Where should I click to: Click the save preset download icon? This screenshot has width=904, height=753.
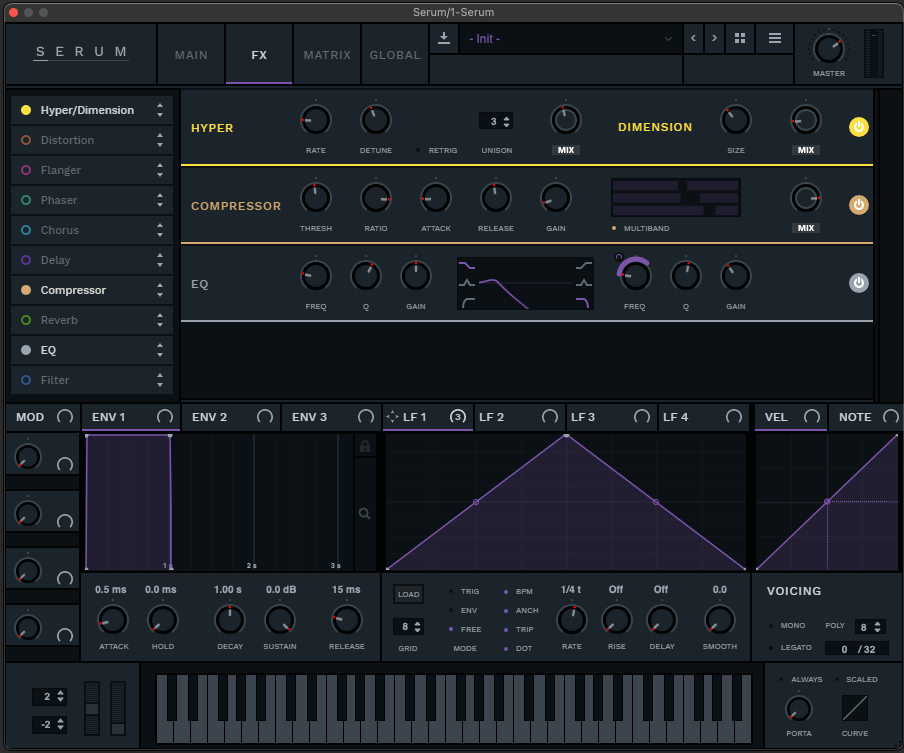point(443,38)
